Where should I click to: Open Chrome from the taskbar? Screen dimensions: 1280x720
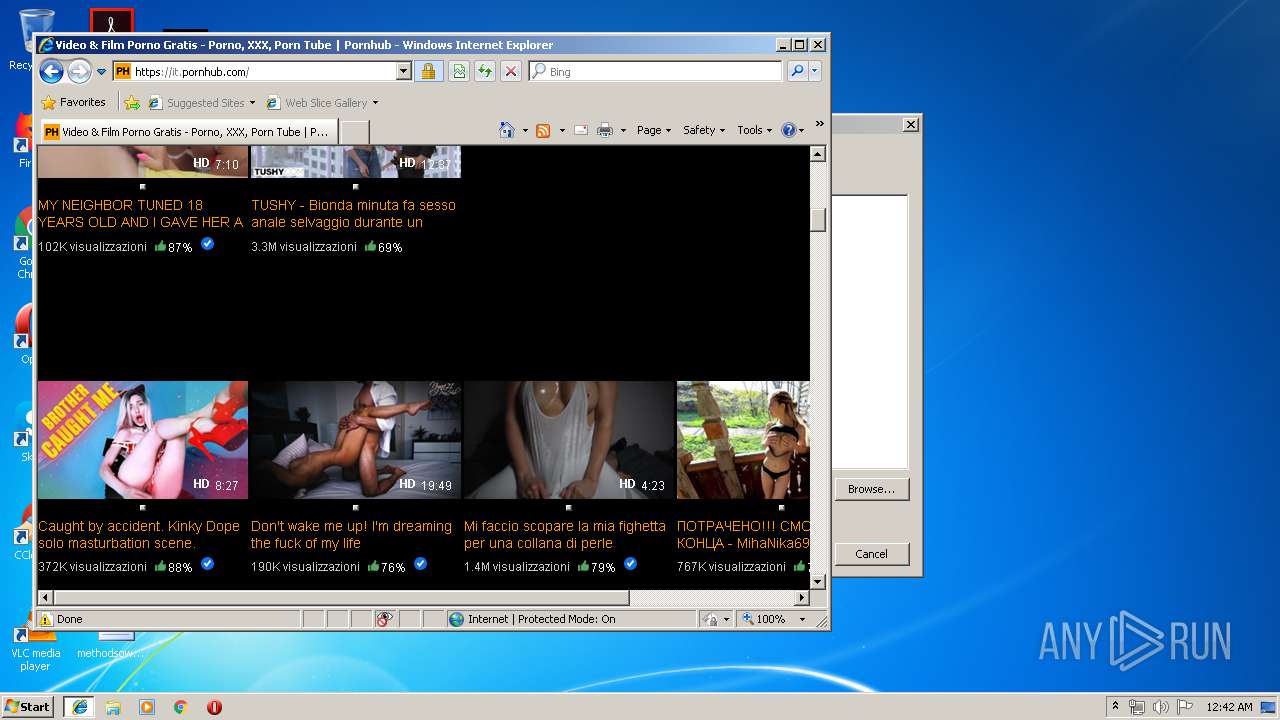(x=180, y=707)
